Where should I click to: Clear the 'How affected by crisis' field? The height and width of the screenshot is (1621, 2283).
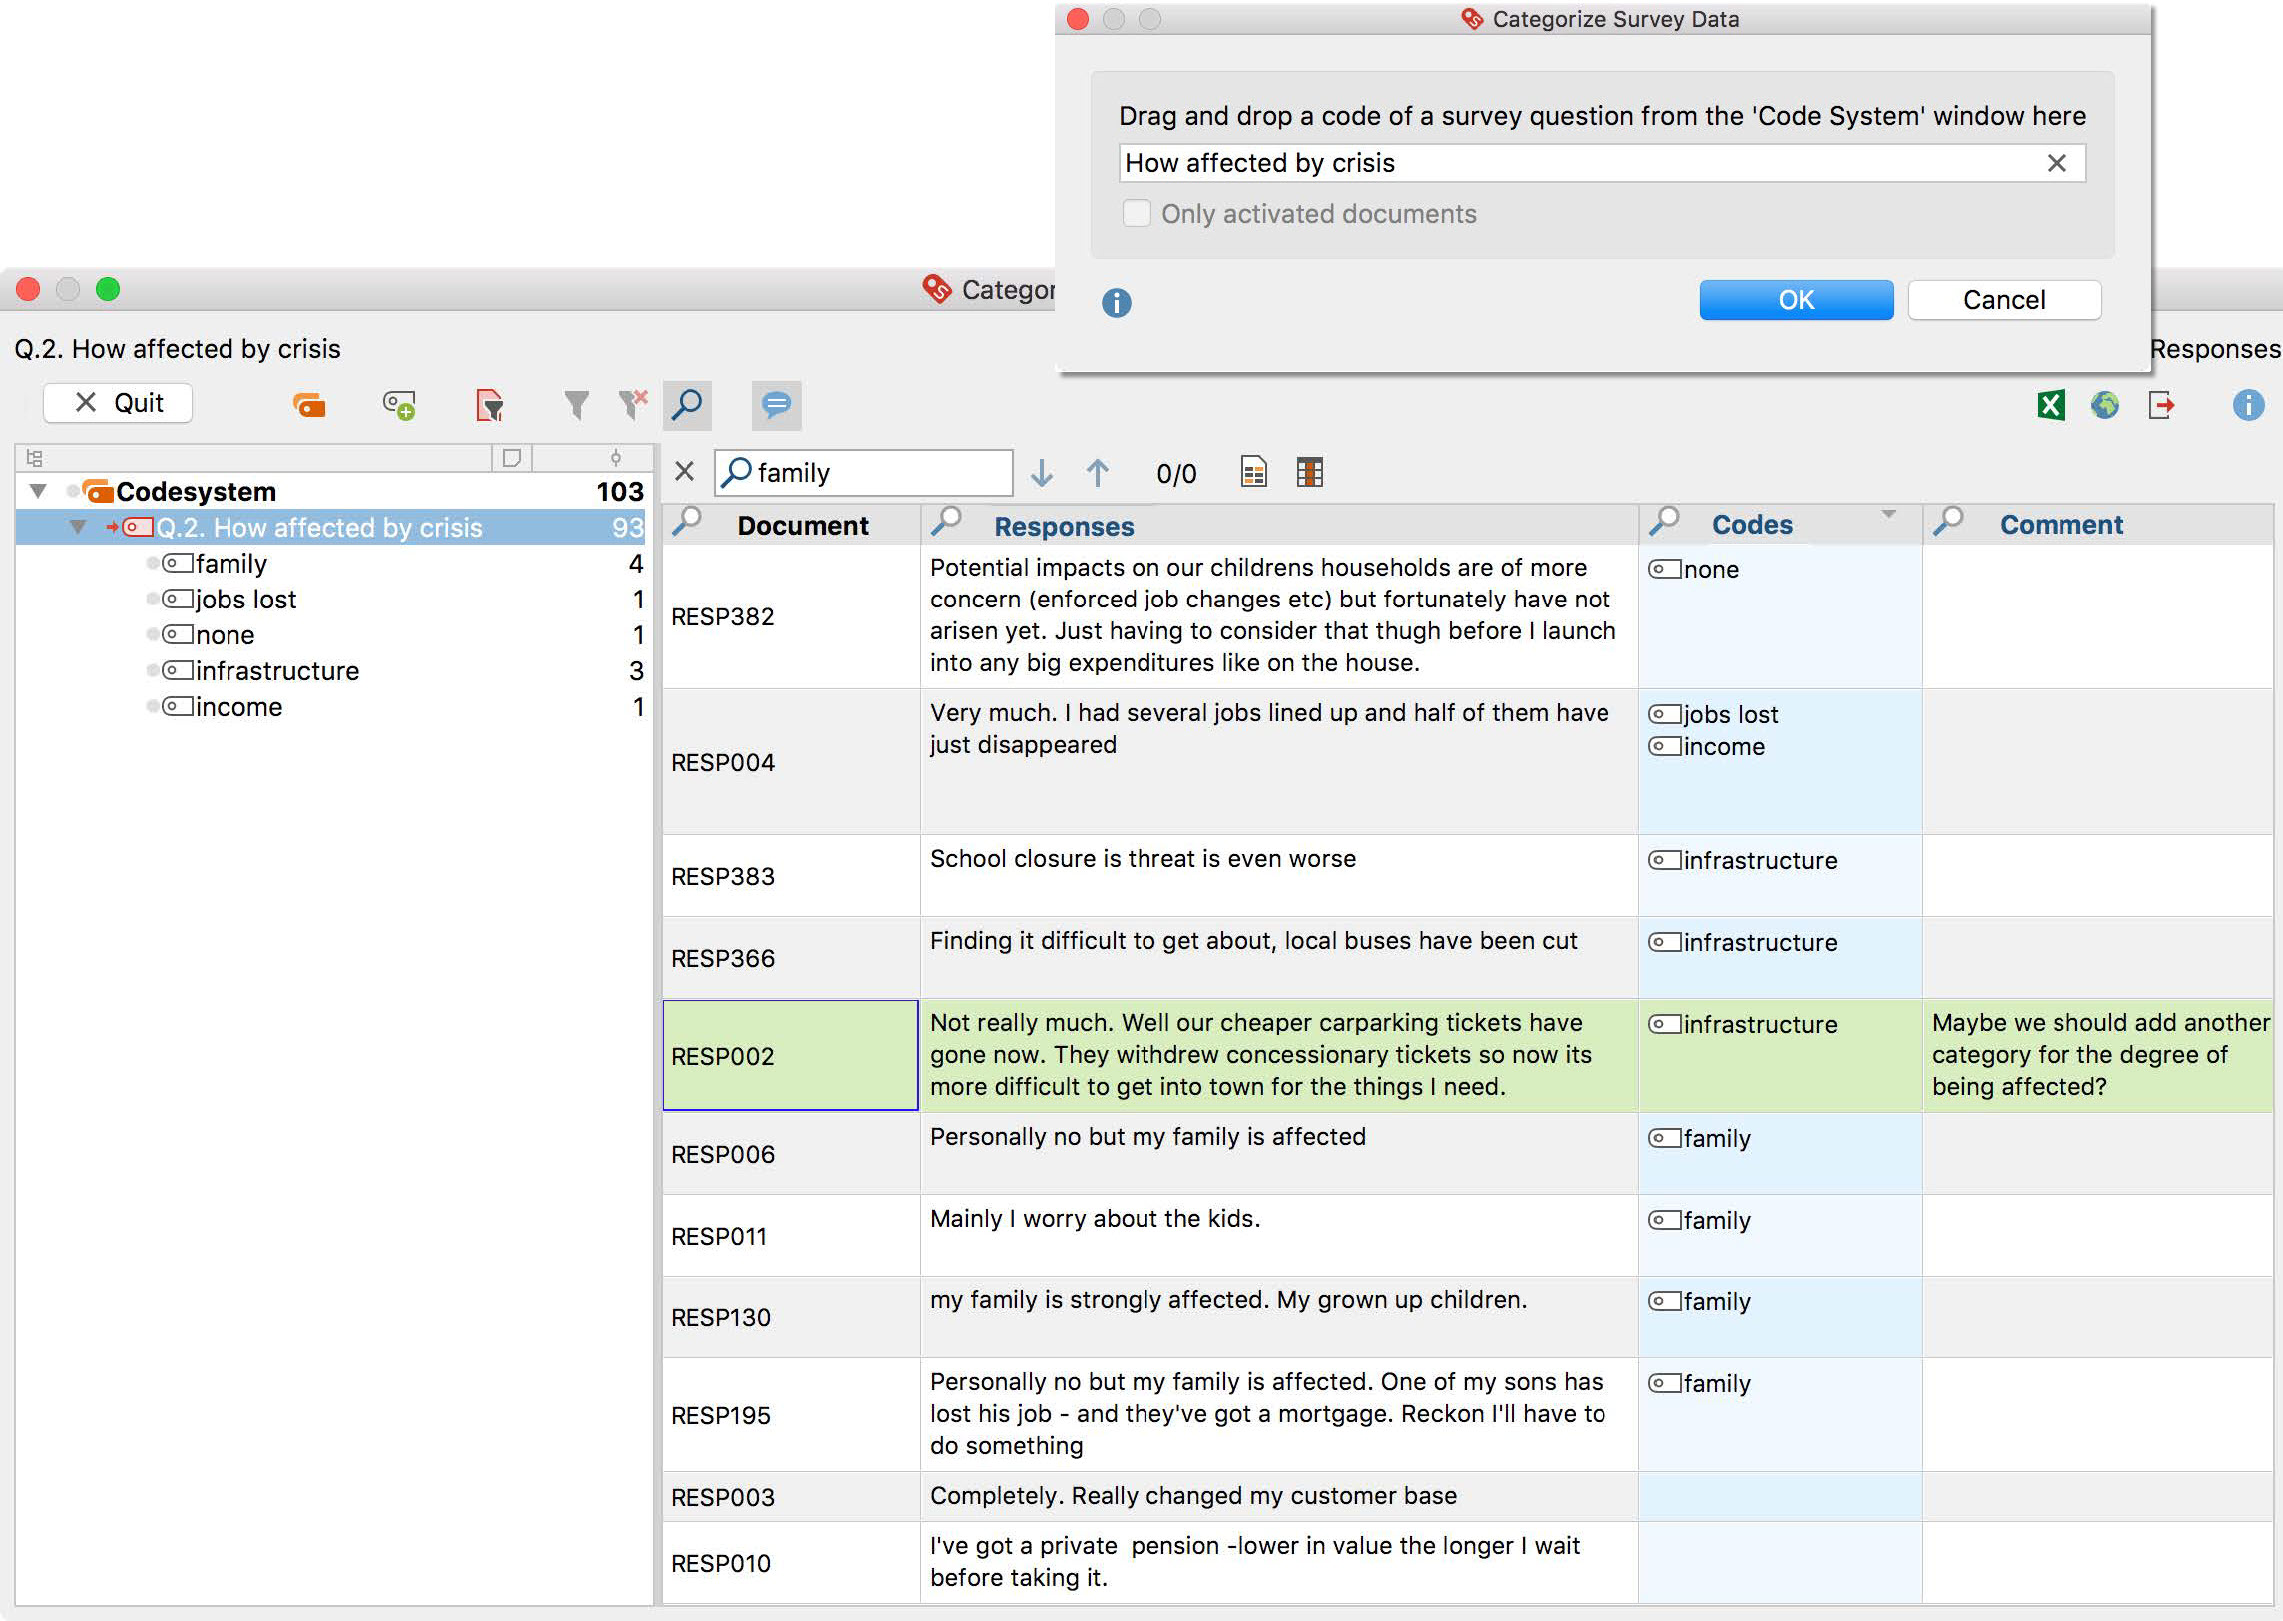coord(2056,163)
